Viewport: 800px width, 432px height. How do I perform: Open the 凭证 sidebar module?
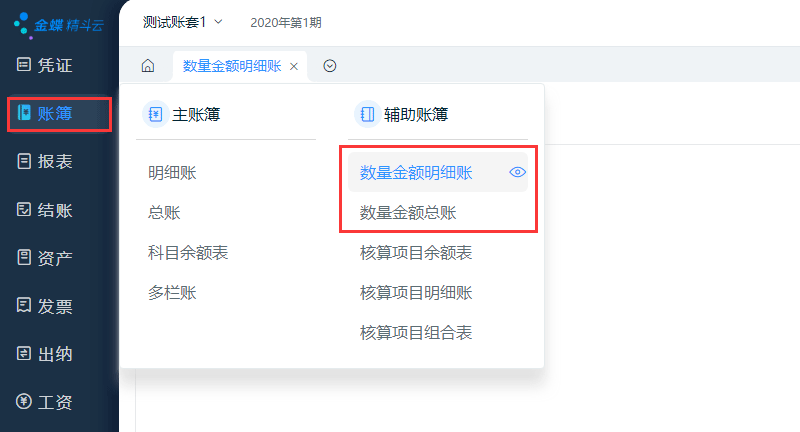point(45,65)
